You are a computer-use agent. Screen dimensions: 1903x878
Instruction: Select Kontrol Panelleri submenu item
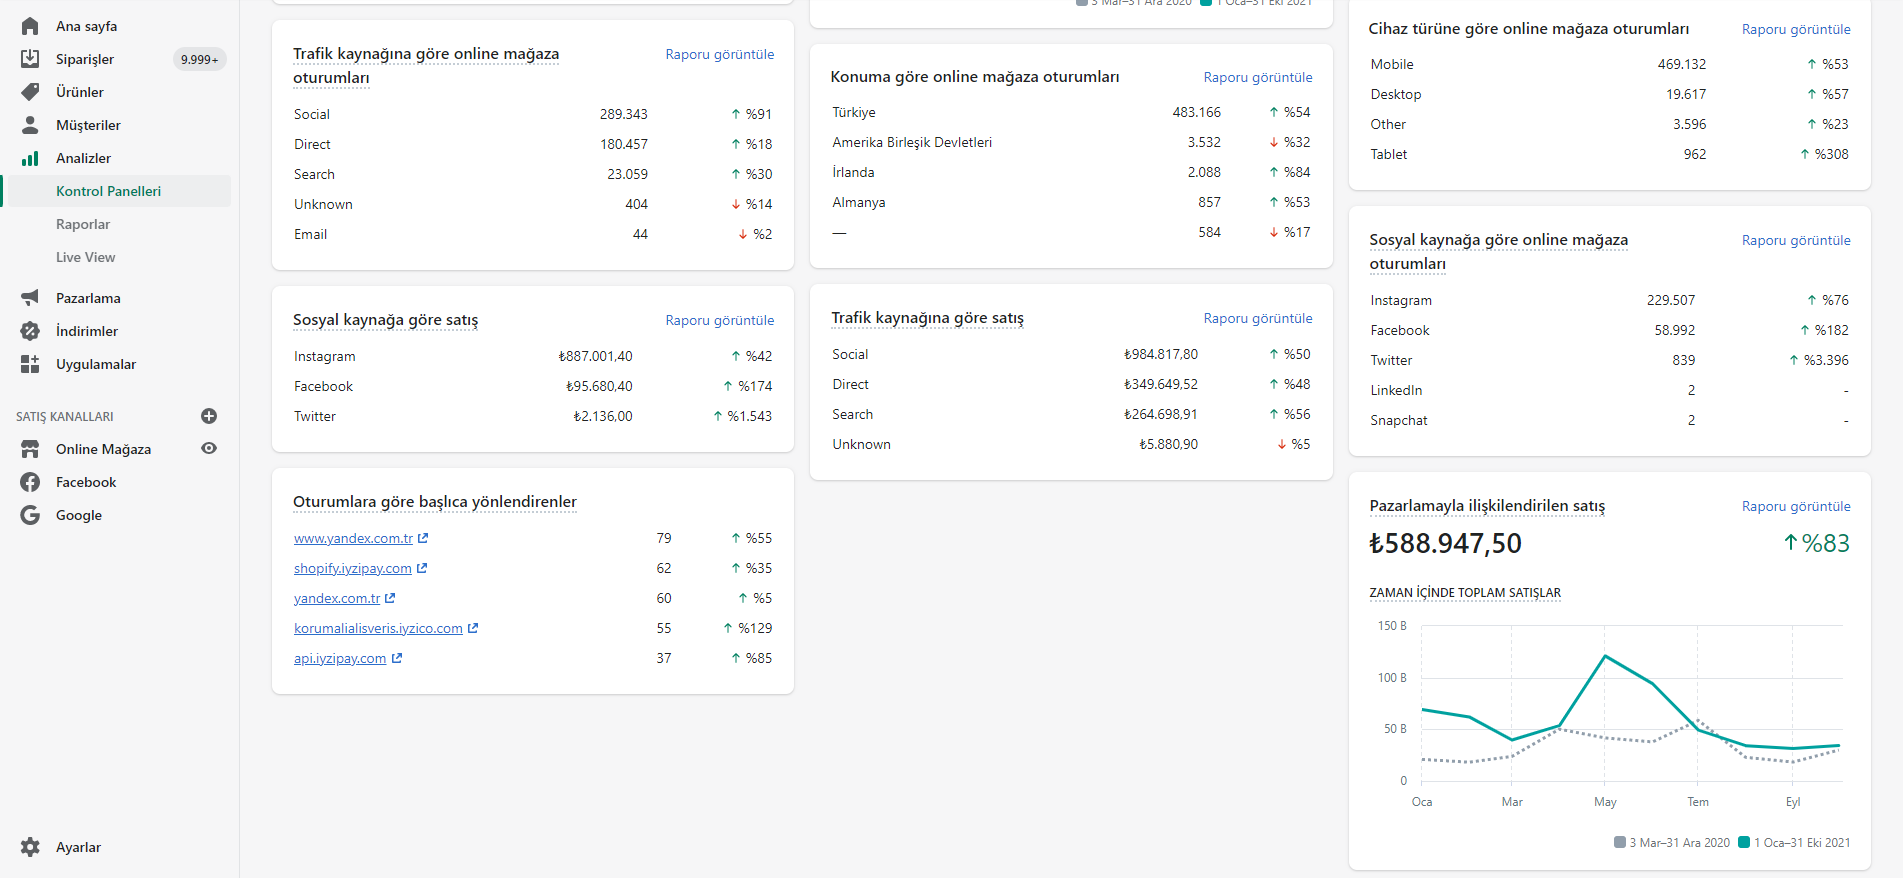click(x=108, y=191)
